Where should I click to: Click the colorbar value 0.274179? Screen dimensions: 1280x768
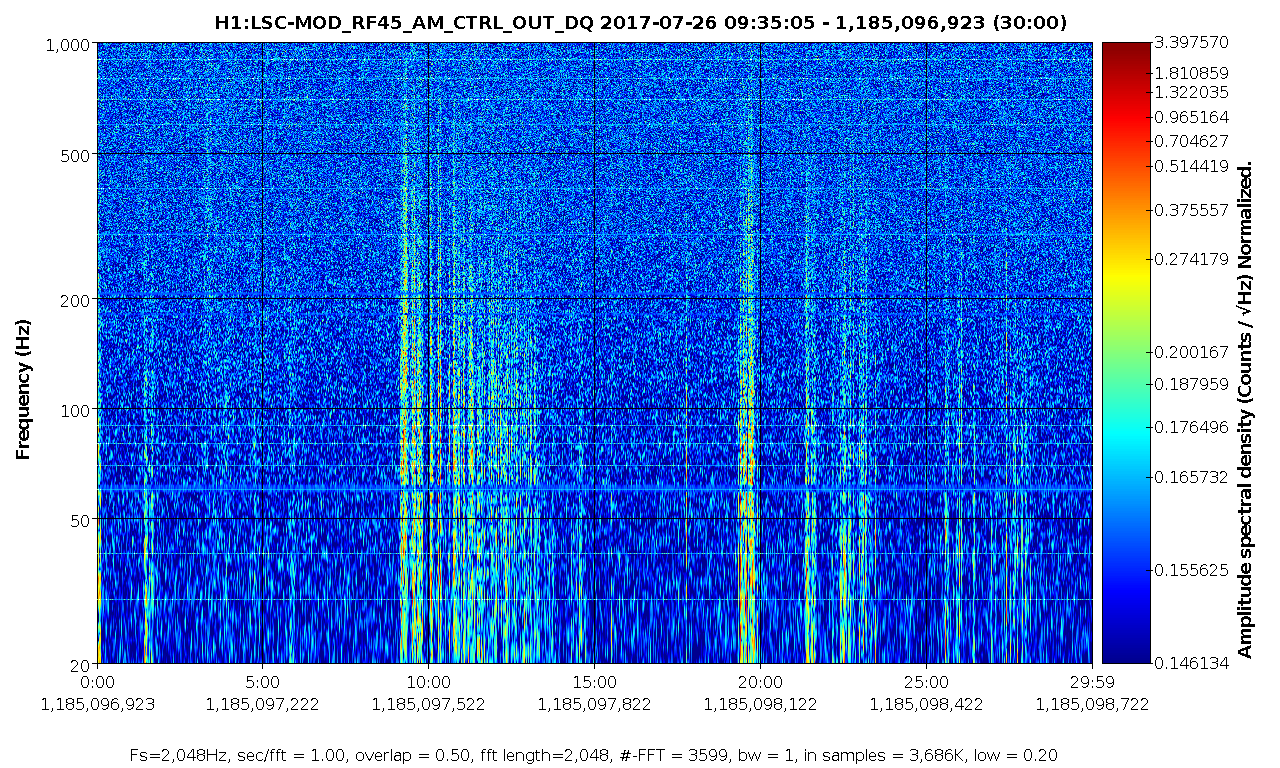[x=1191, y=259]
